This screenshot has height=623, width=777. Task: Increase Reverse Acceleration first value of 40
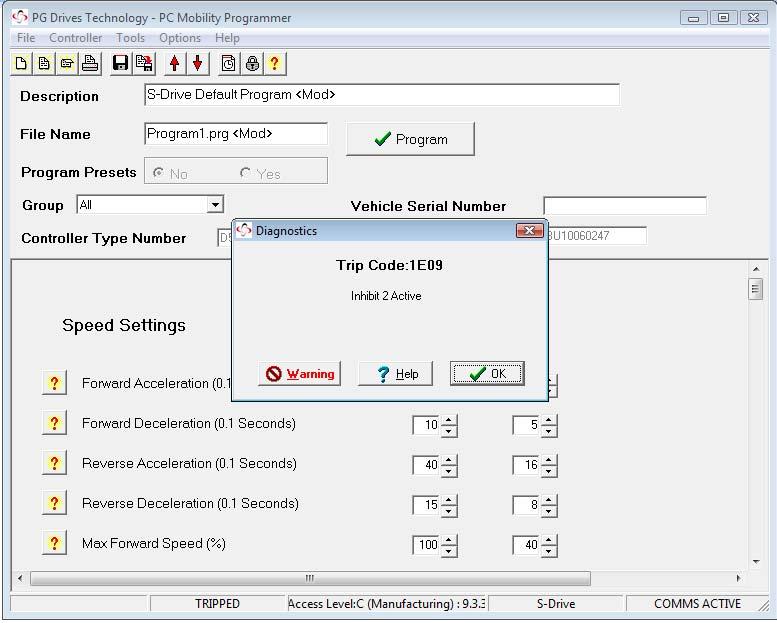point(448,460)
